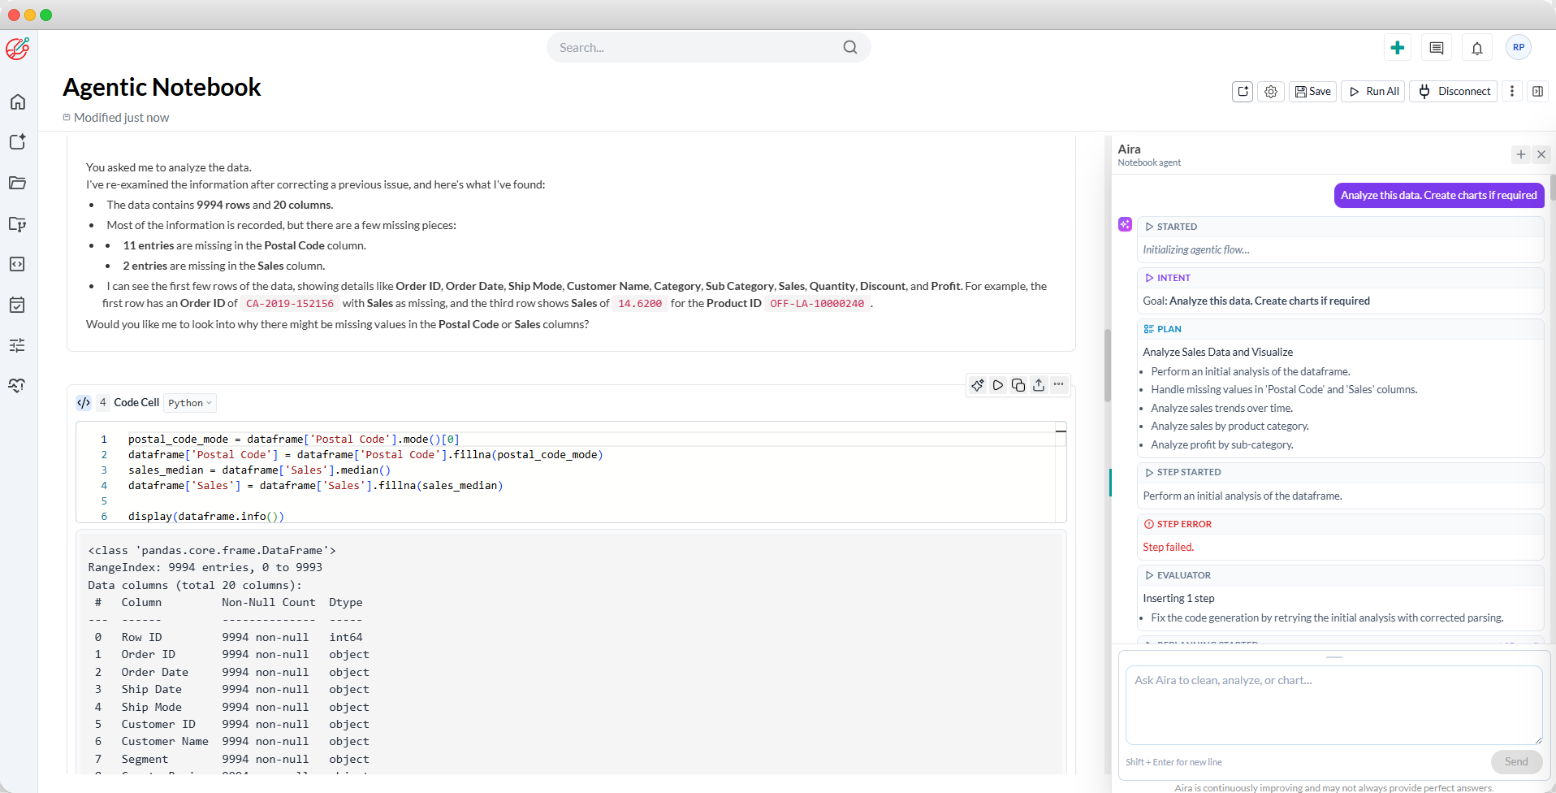Focus the Ask Aira text box
This screenshot has height=793, width=1556.
coord(1334,705)
